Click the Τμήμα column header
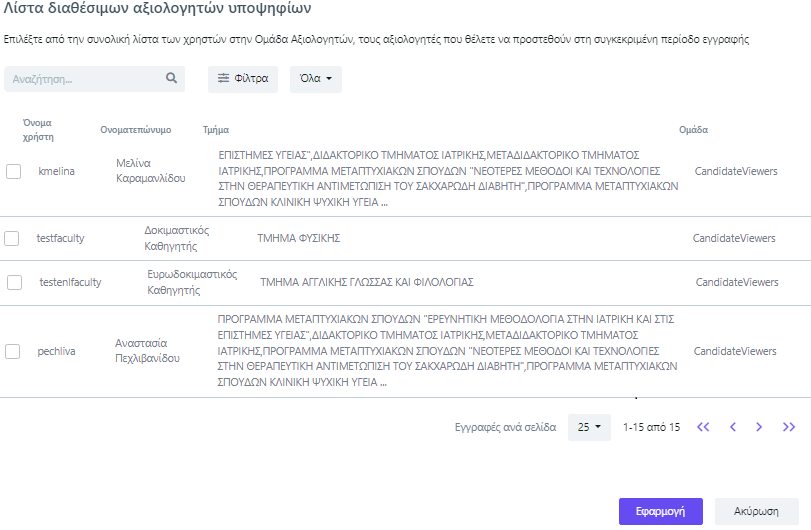Image resolution: width=811 pixels, height=530 pixels. coord(216,130)
